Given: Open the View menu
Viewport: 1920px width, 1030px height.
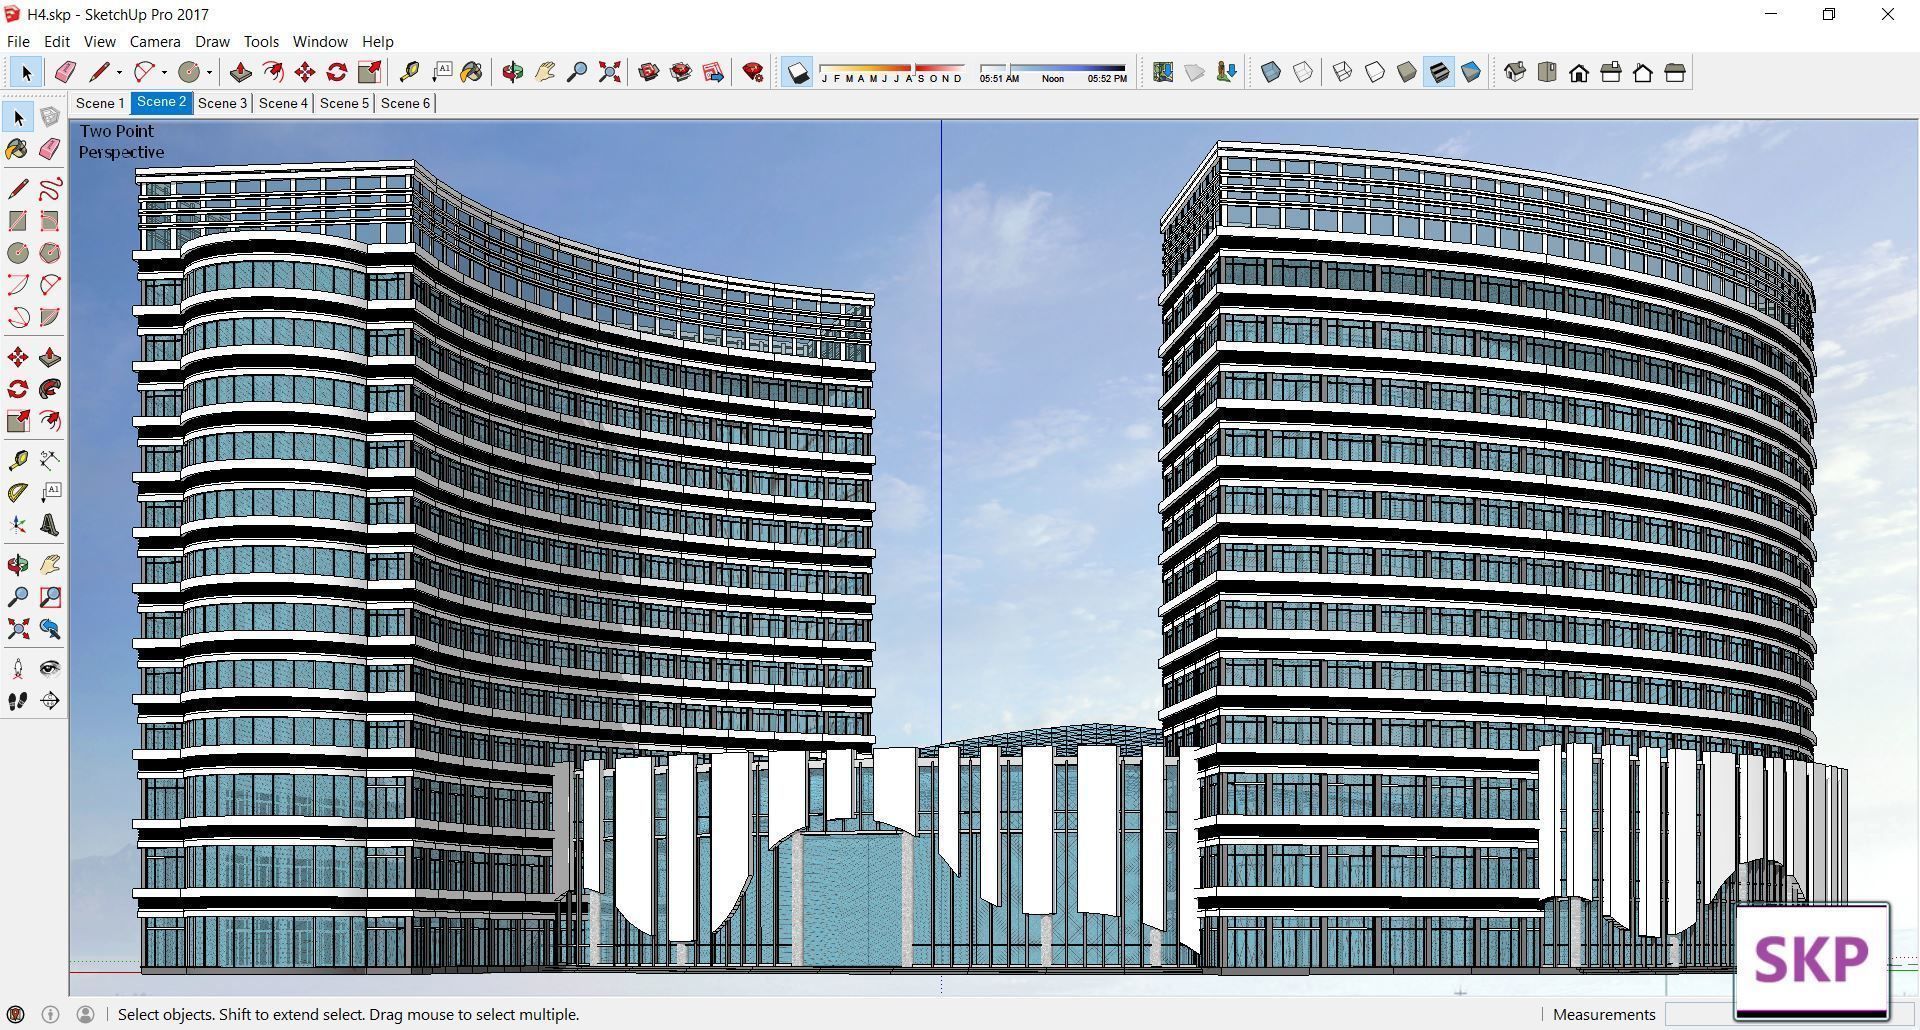Looking at the screenshot, I should [99, 41].
